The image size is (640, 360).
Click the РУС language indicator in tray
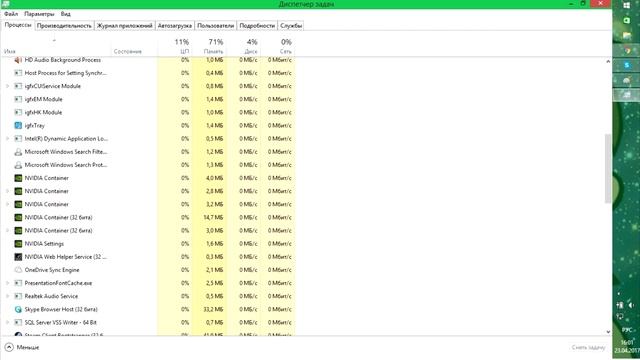pos(627,329)
